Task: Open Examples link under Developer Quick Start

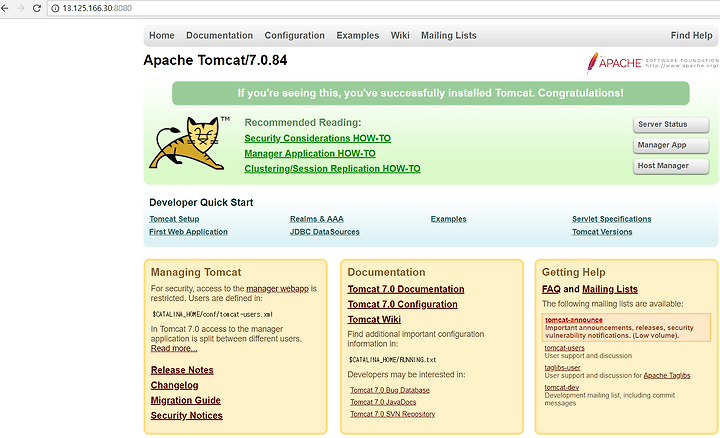Action: [x=449, y=219]
